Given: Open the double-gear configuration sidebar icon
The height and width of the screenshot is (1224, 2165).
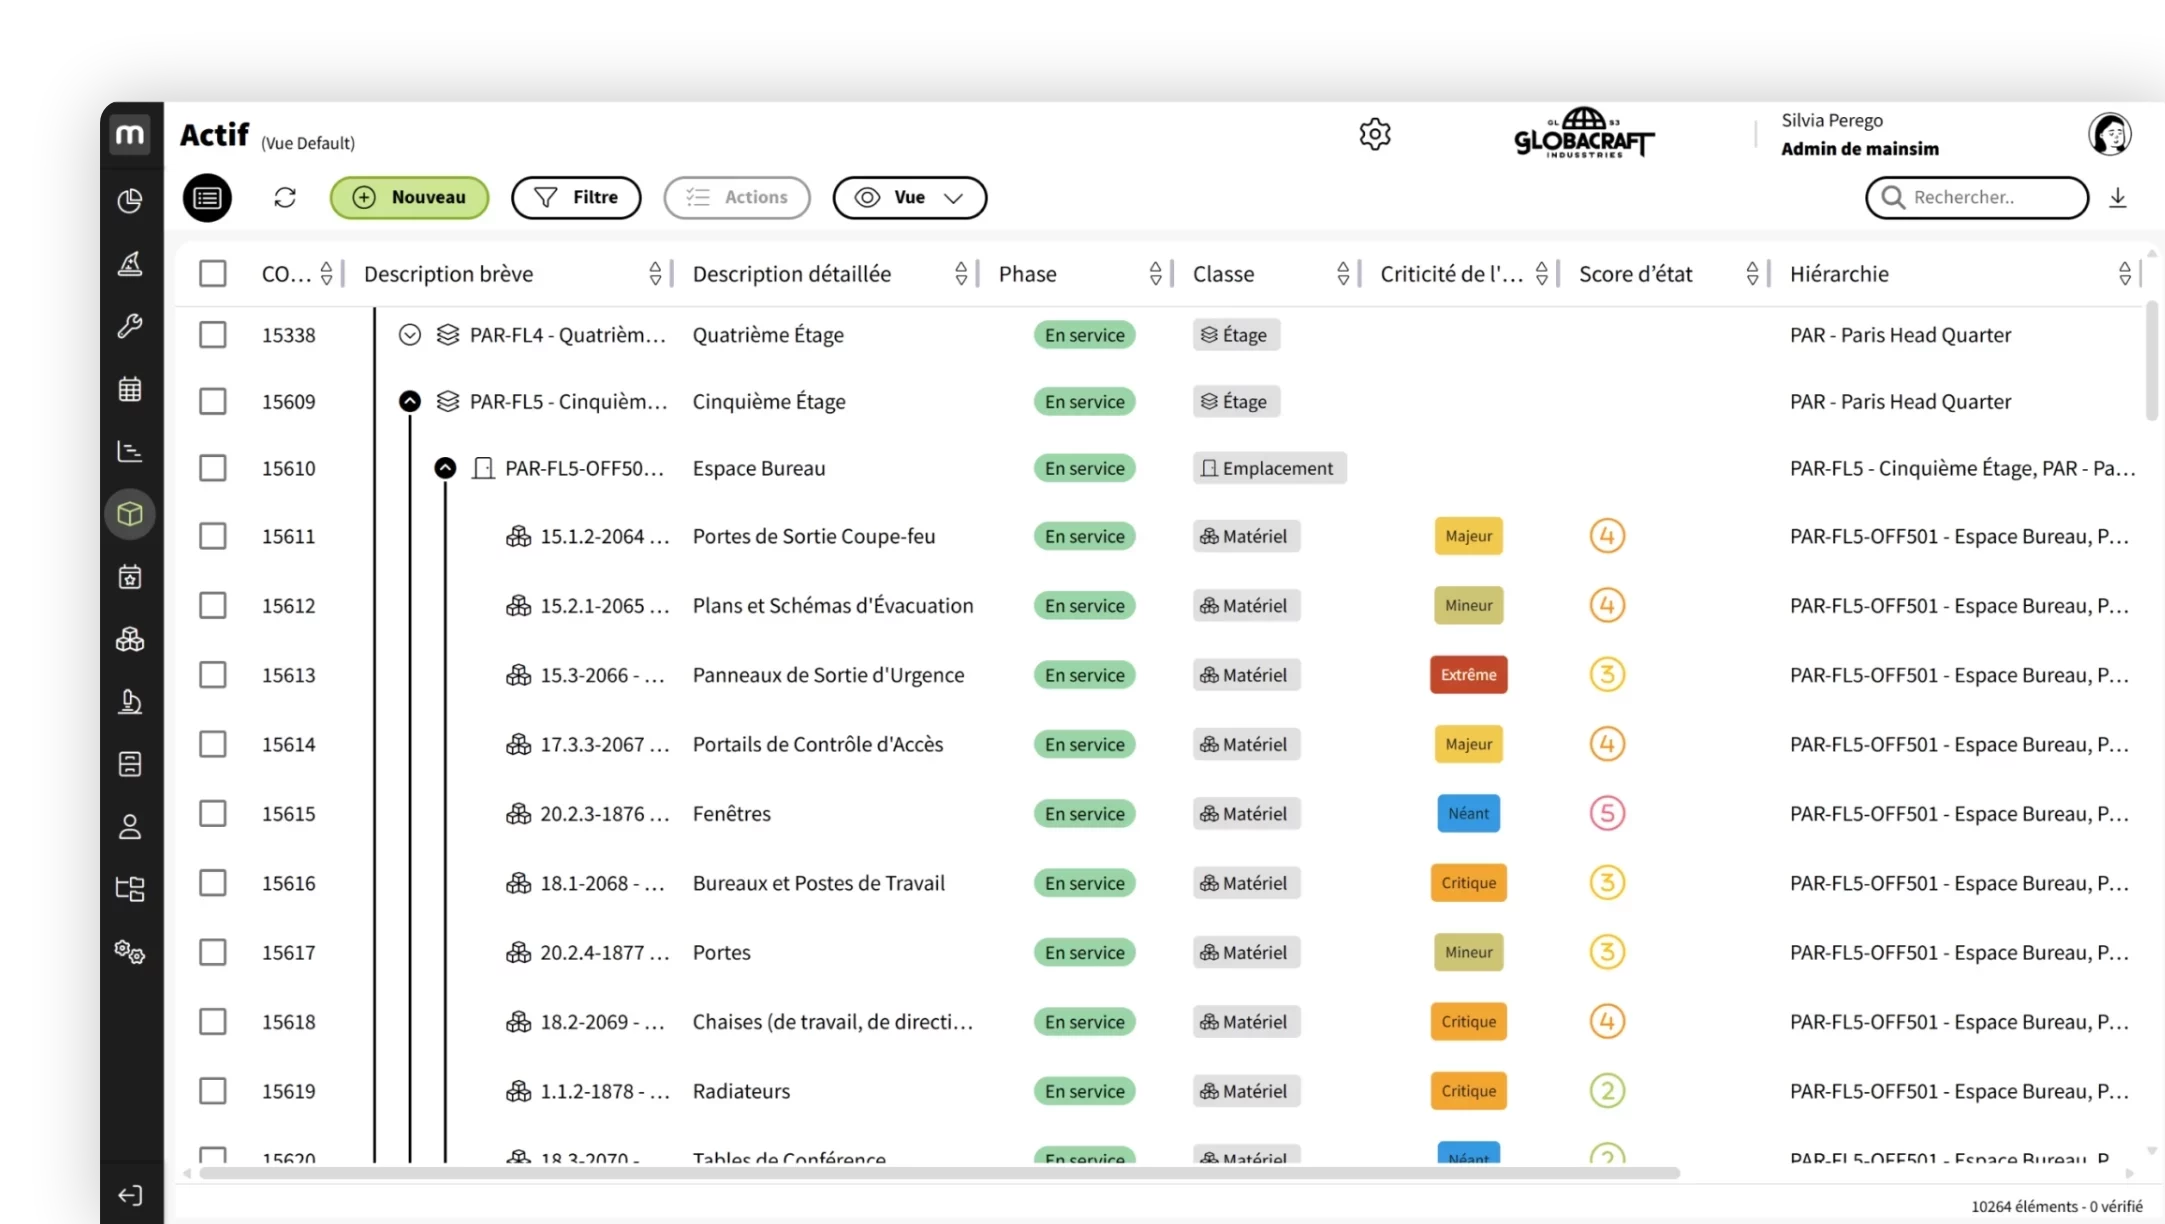Looking at the screenshot, I should [130, 952].
